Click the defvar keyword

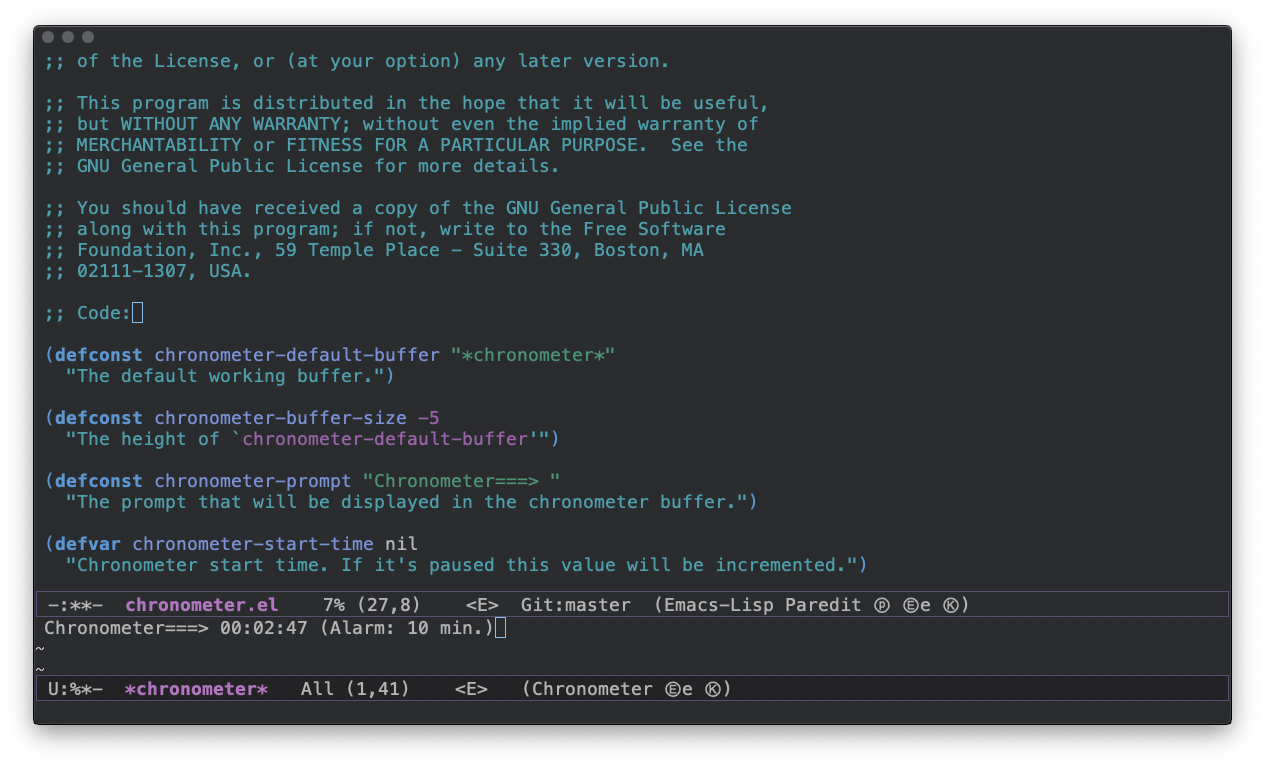tap(88, 544)
